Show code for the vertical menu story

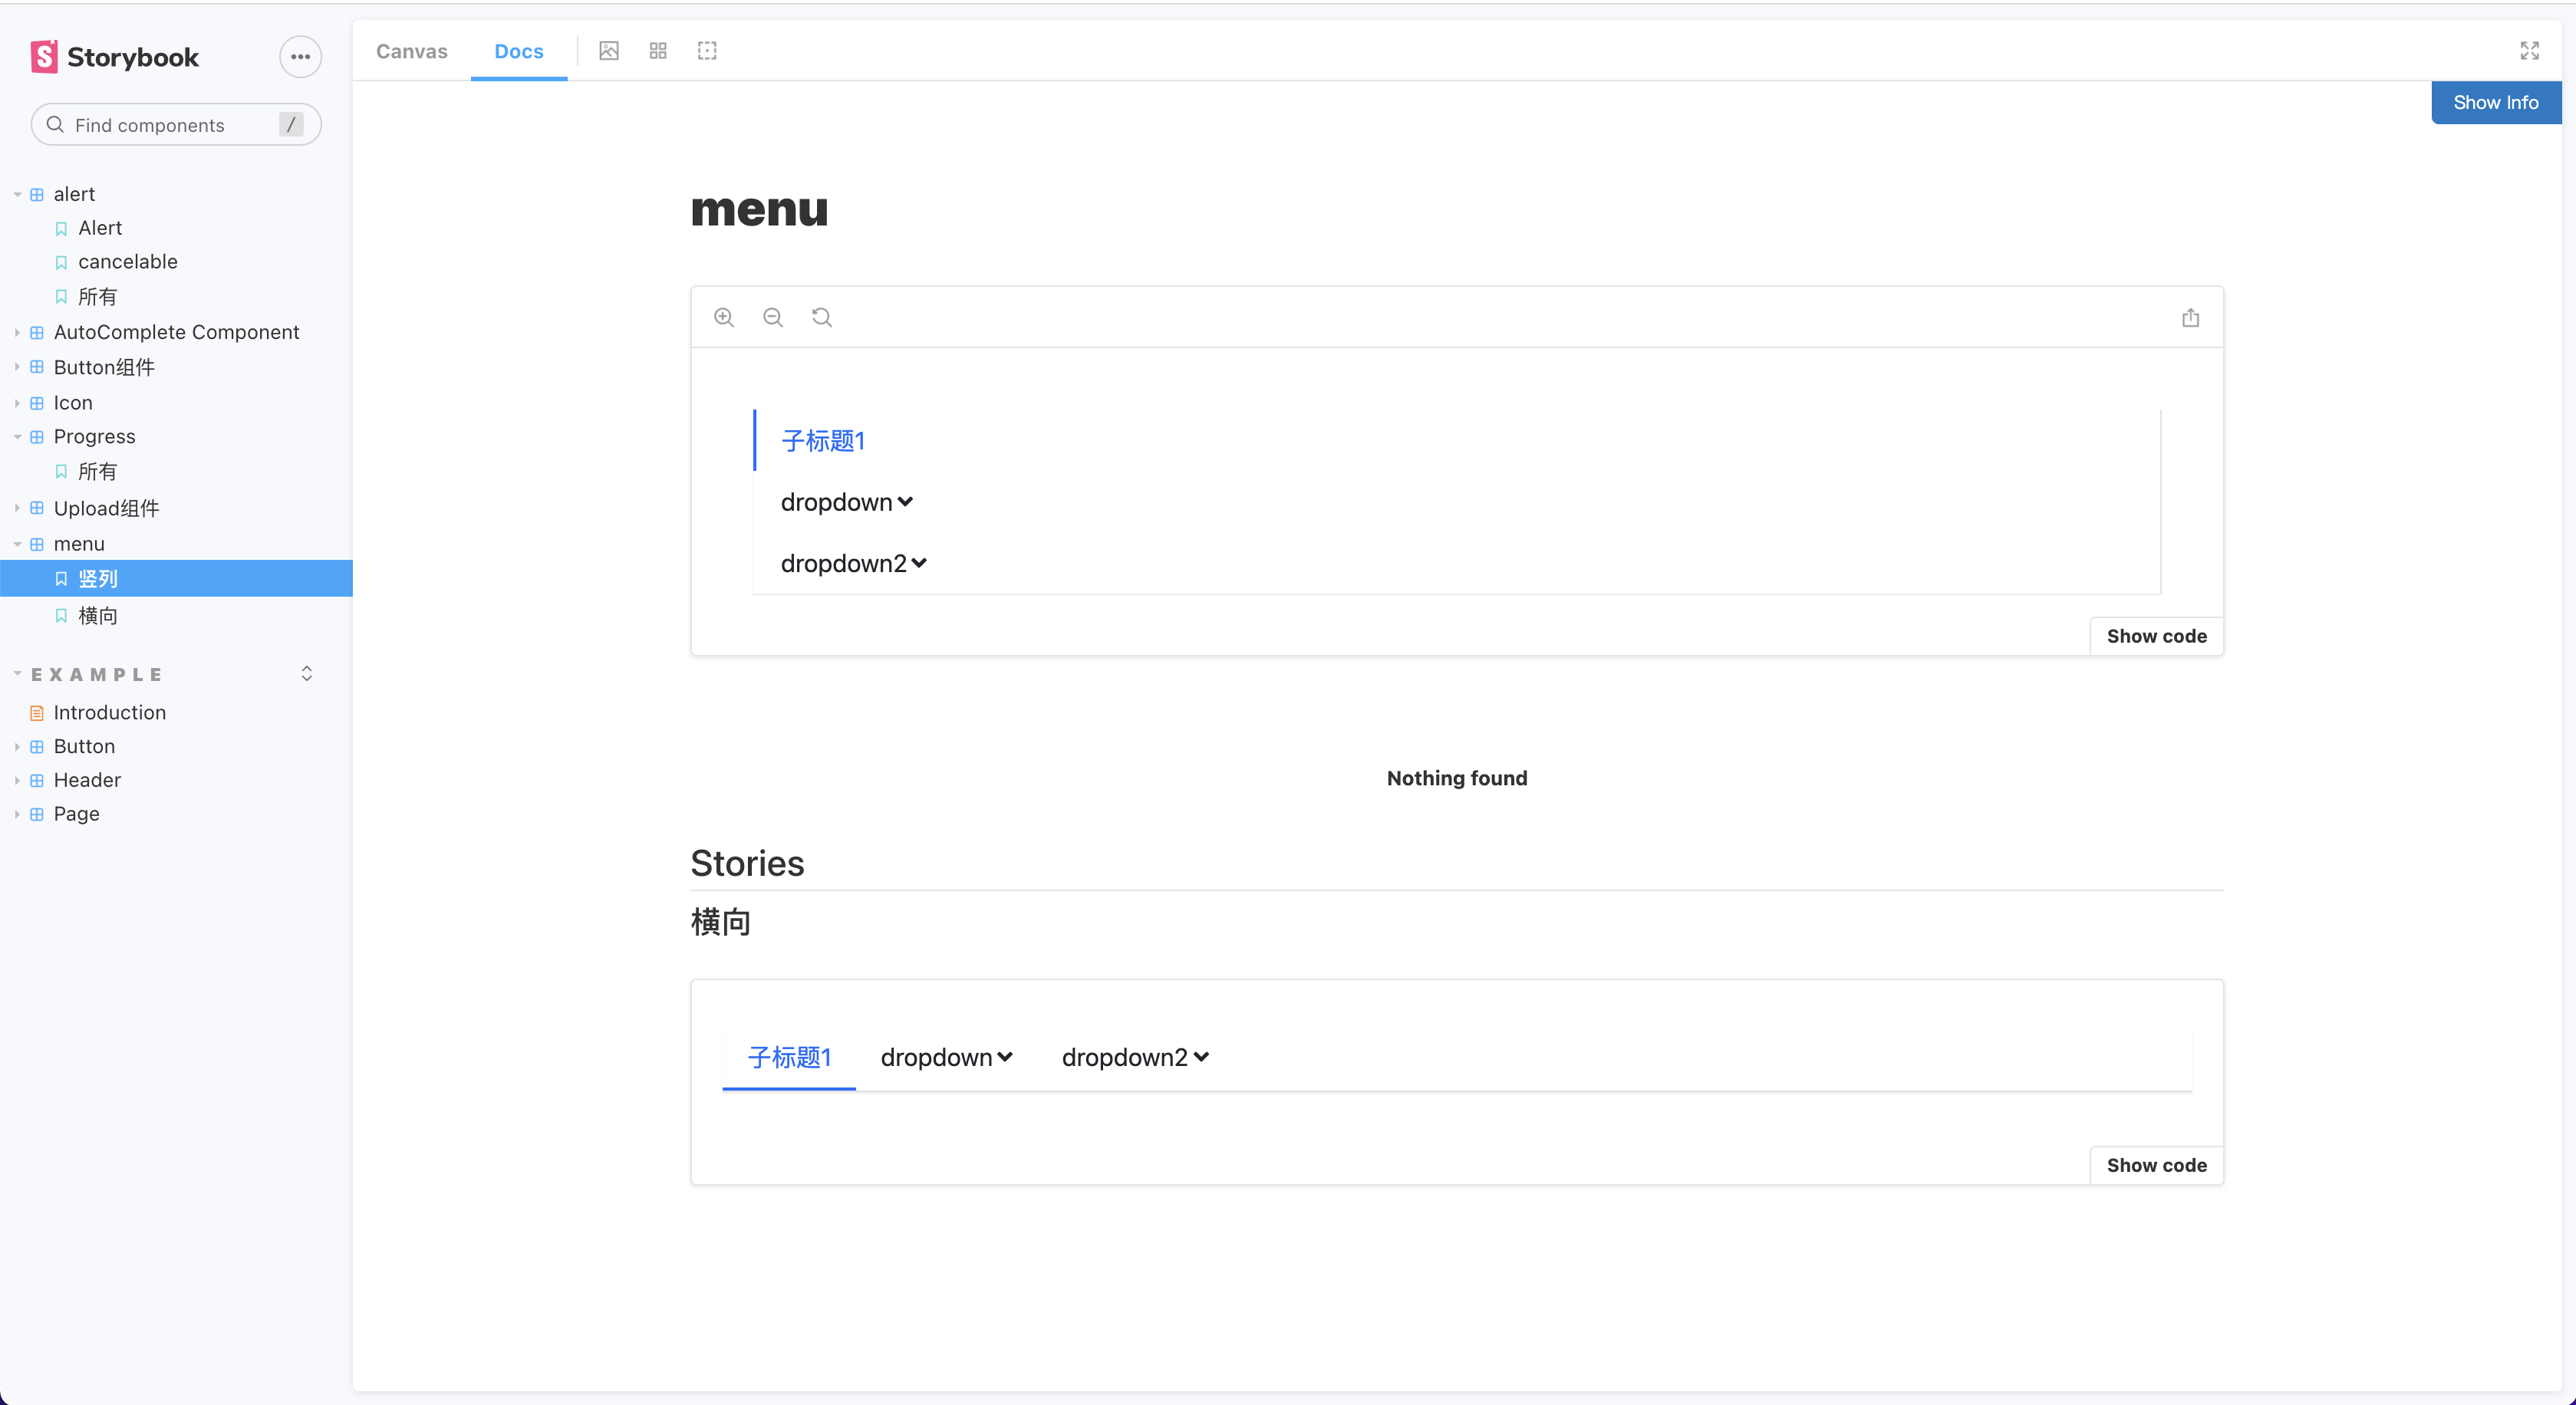(2156, 636)
